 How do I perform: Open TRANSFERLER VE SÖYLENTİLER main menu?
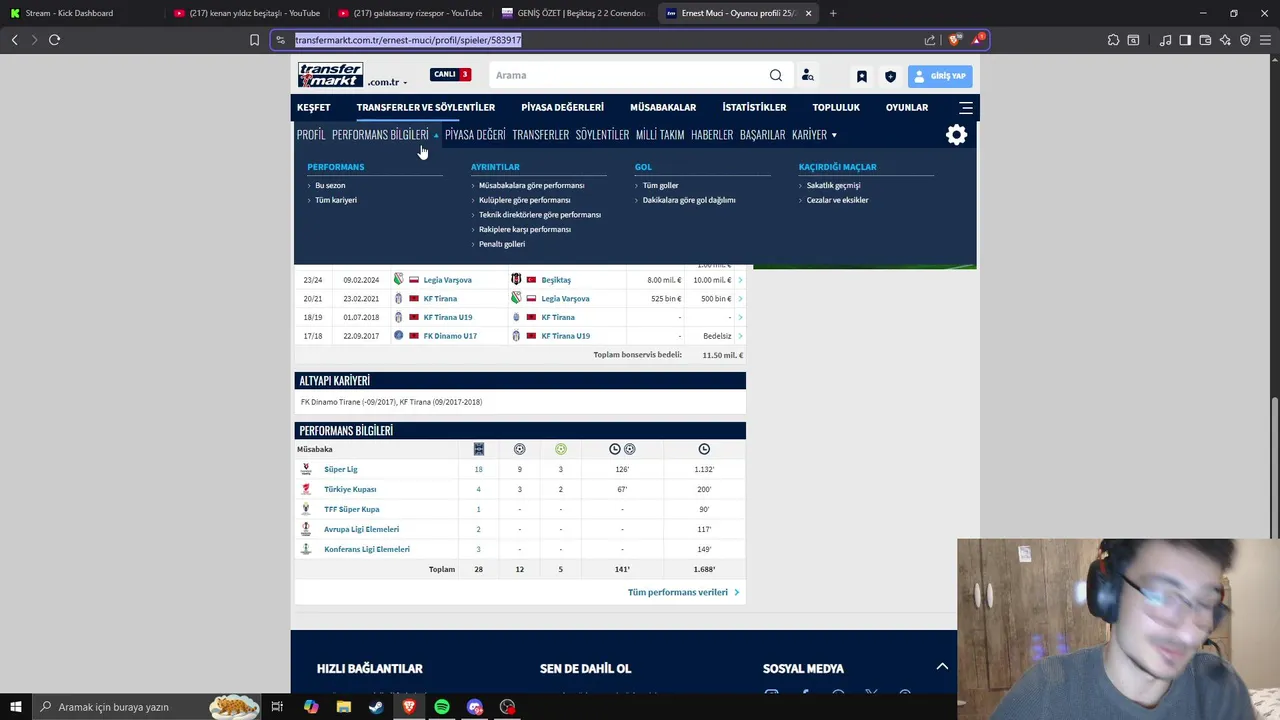point(426,107)
